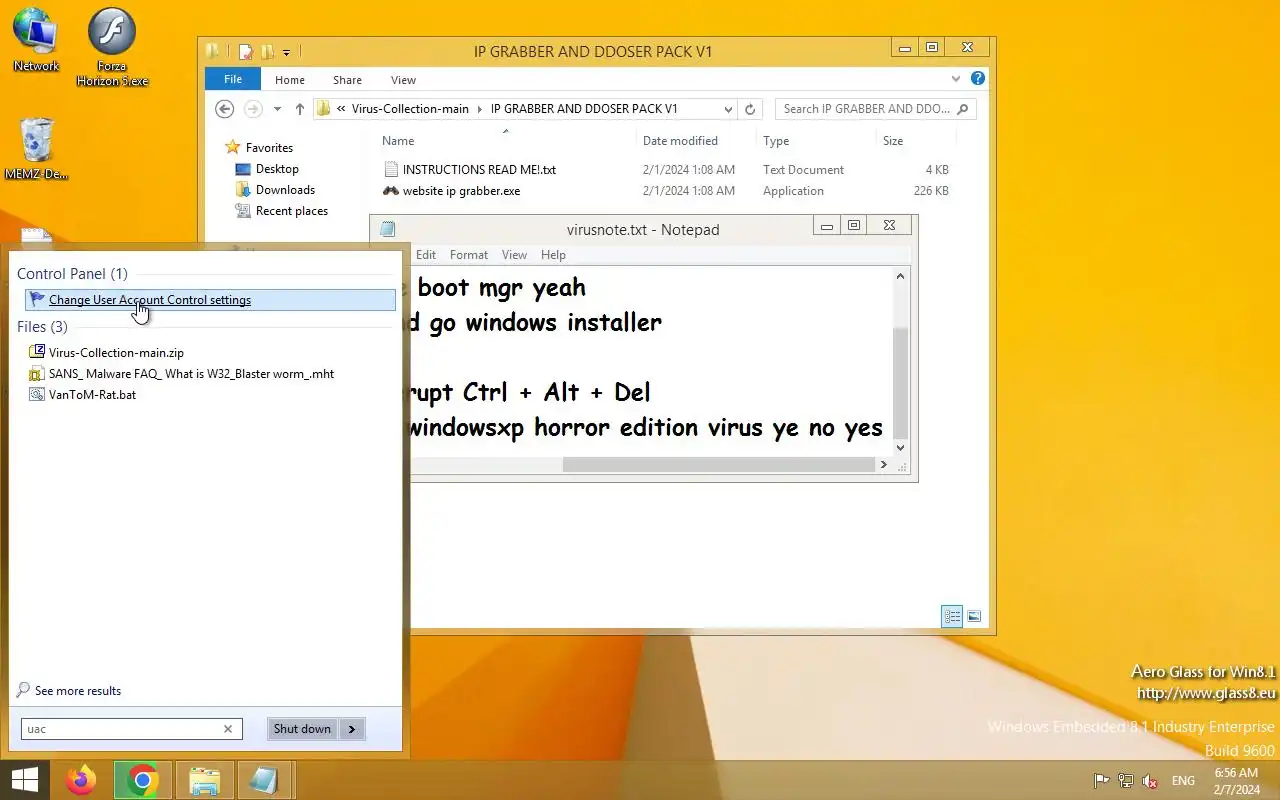1280x800 pixels.
Task: Open recent locations dropdown arrow
Action: [277, 109]
